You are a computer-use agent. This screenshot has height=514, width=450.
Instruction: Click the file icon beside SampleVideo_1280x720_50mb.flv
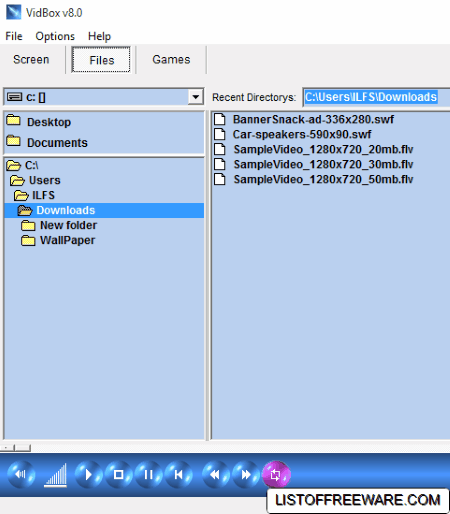(219, 179)
